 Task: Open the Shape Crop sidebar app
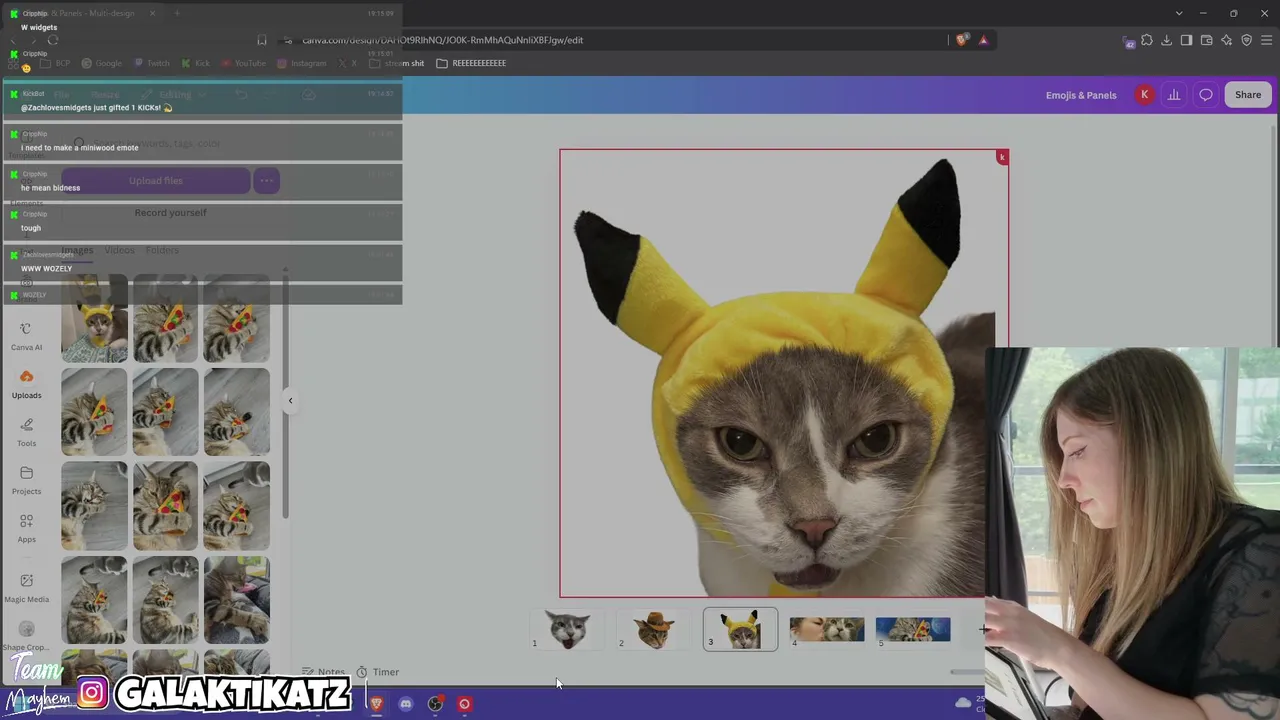26,635
